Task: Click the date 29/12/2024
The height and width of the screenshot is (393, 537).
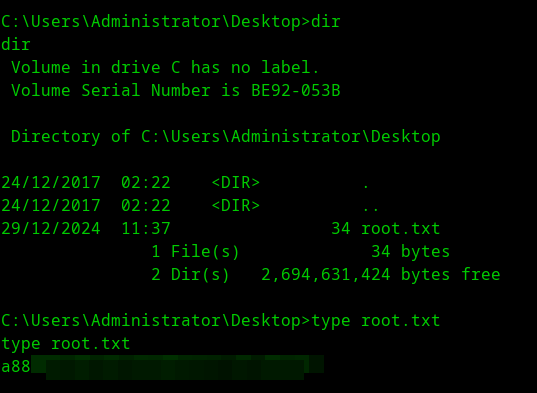Action: 51,229
